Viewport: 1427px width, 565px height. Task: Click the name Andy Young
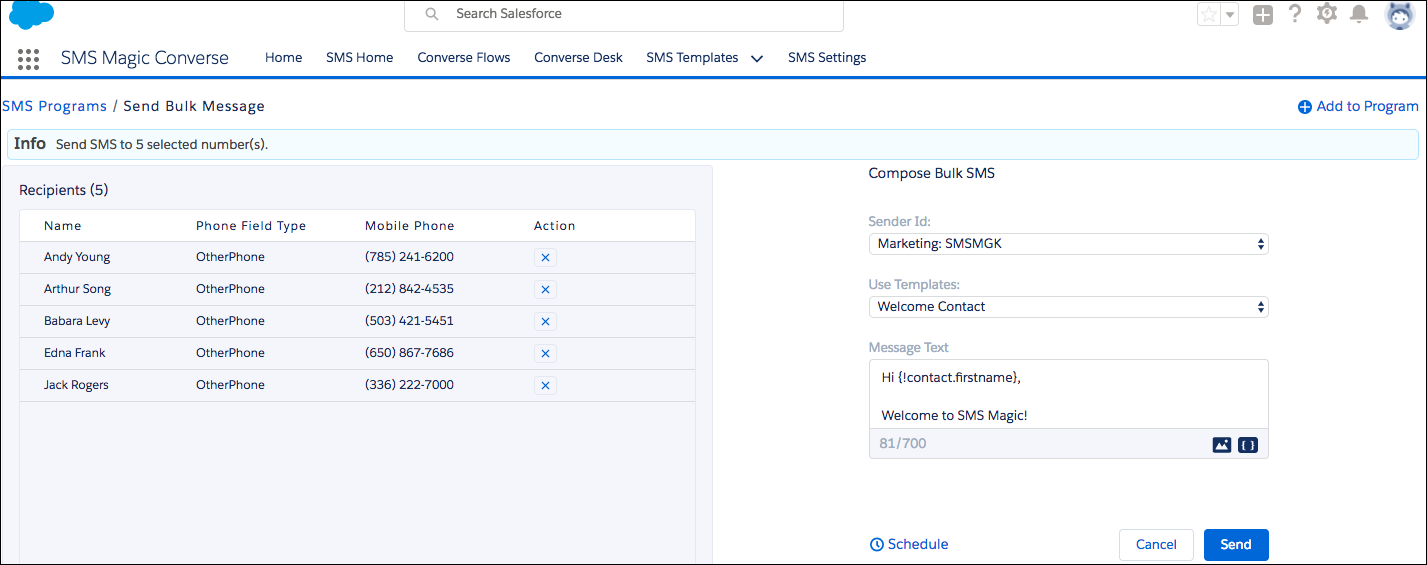(77, 257)
